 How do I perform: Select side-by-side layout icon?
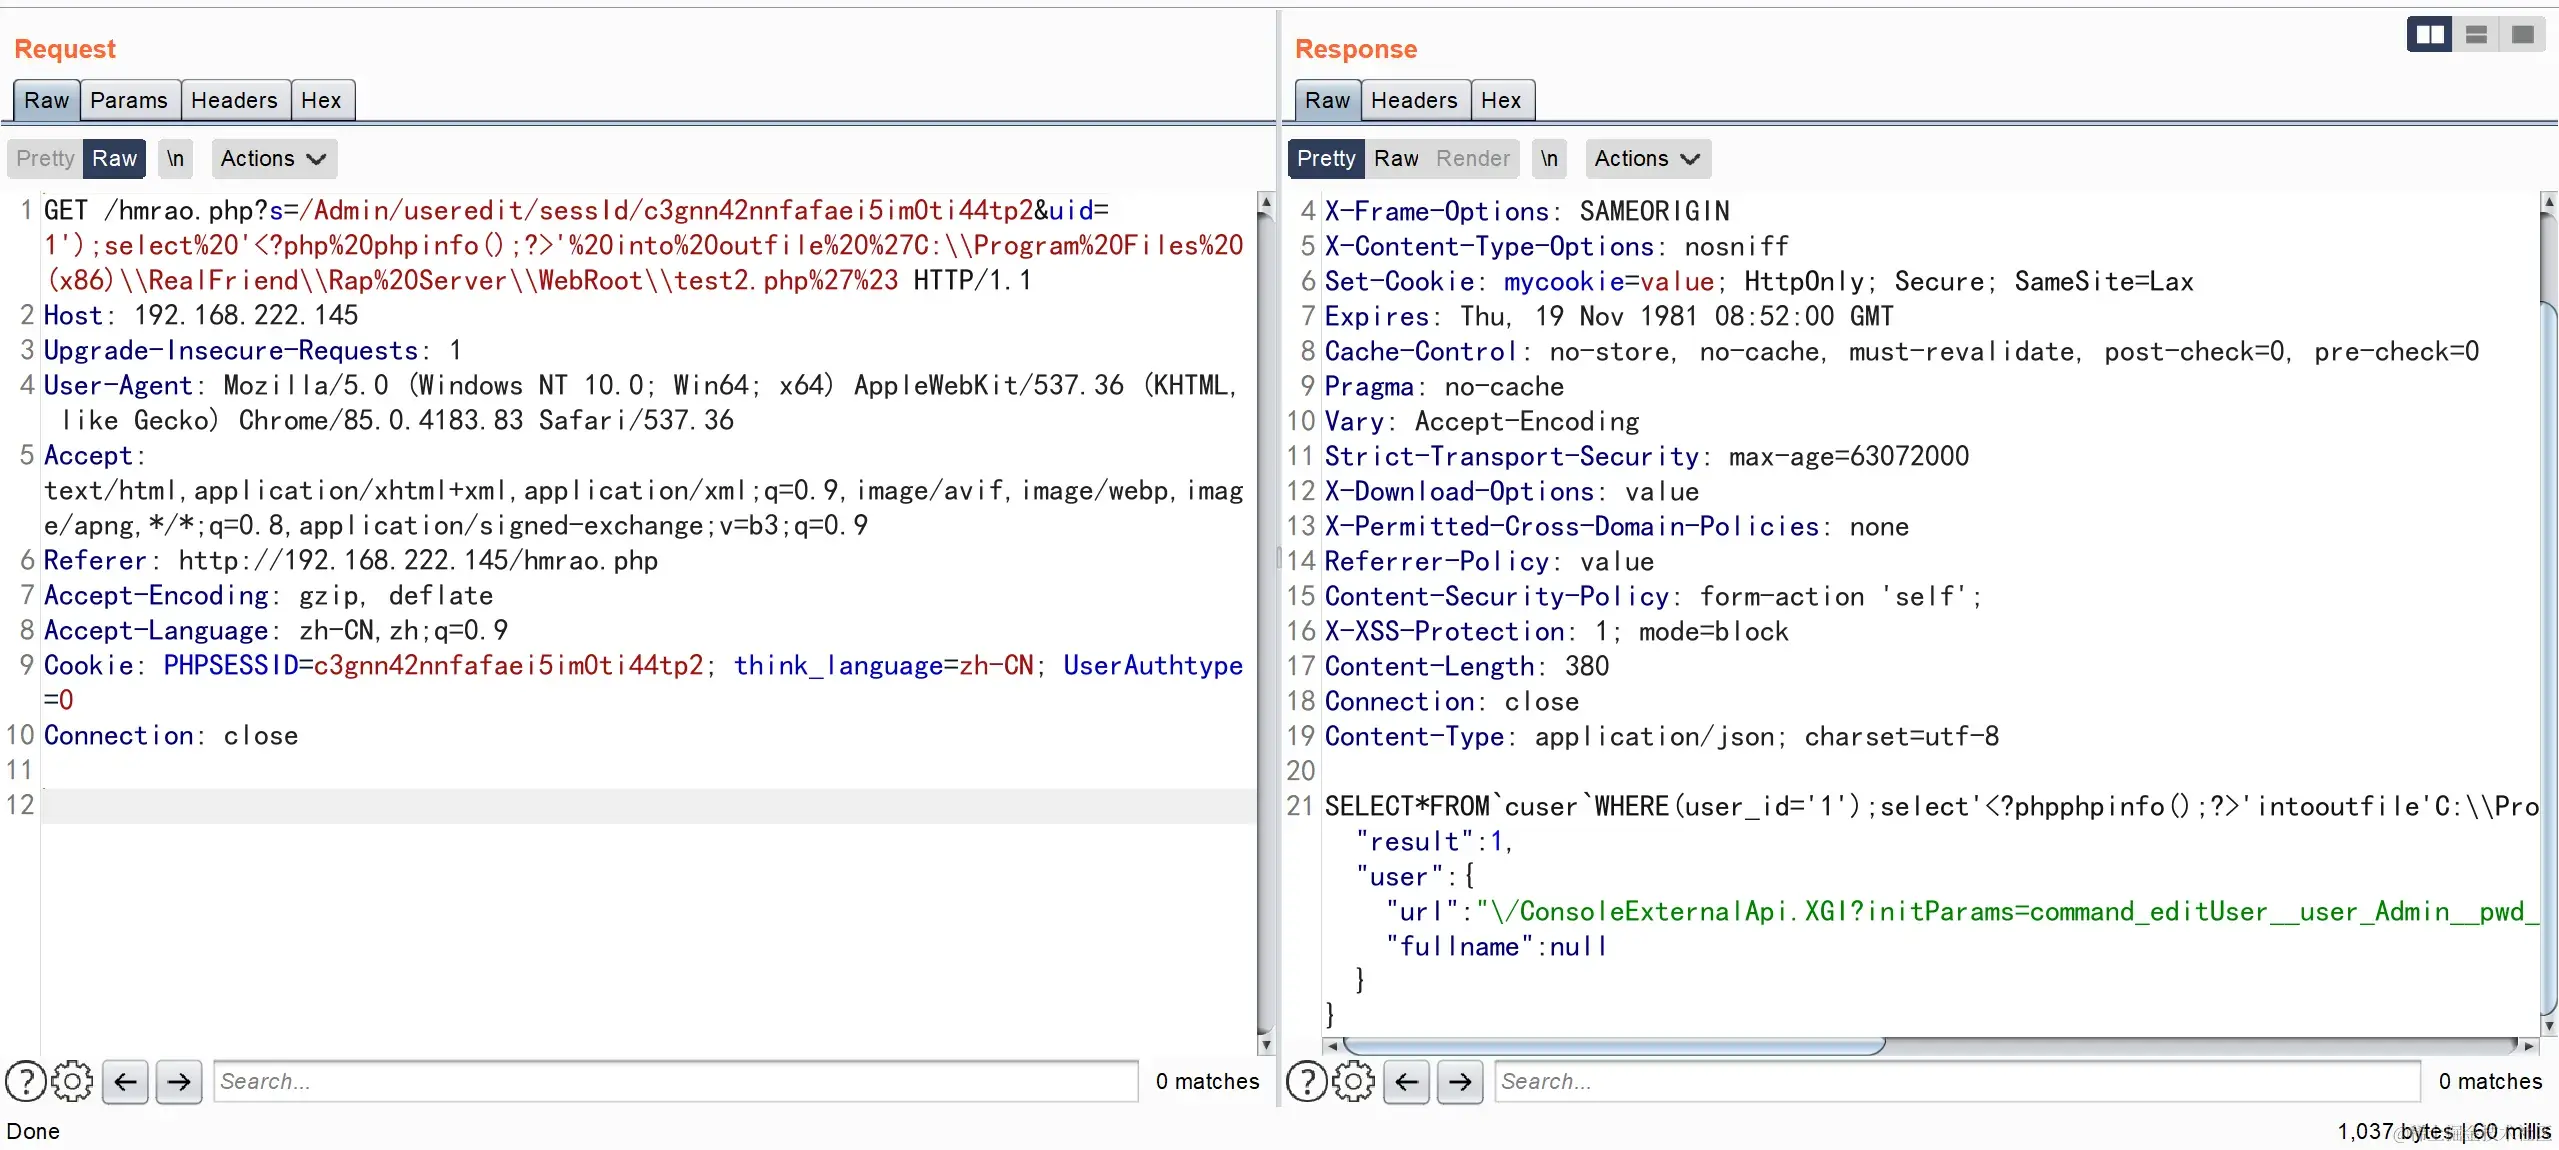[2429, 35]
